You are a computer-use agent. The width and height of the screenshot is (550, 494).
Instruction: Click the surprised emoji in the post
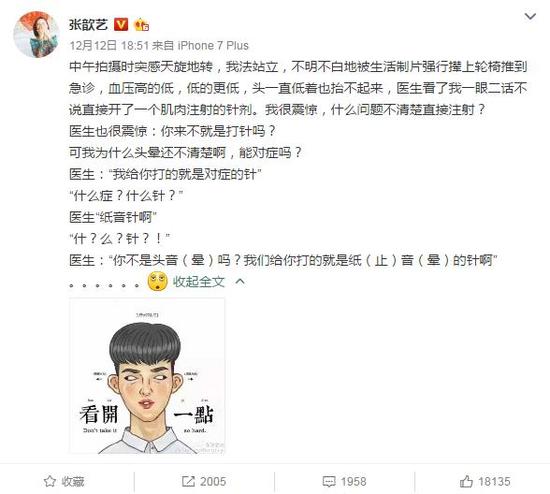[157, 282]
